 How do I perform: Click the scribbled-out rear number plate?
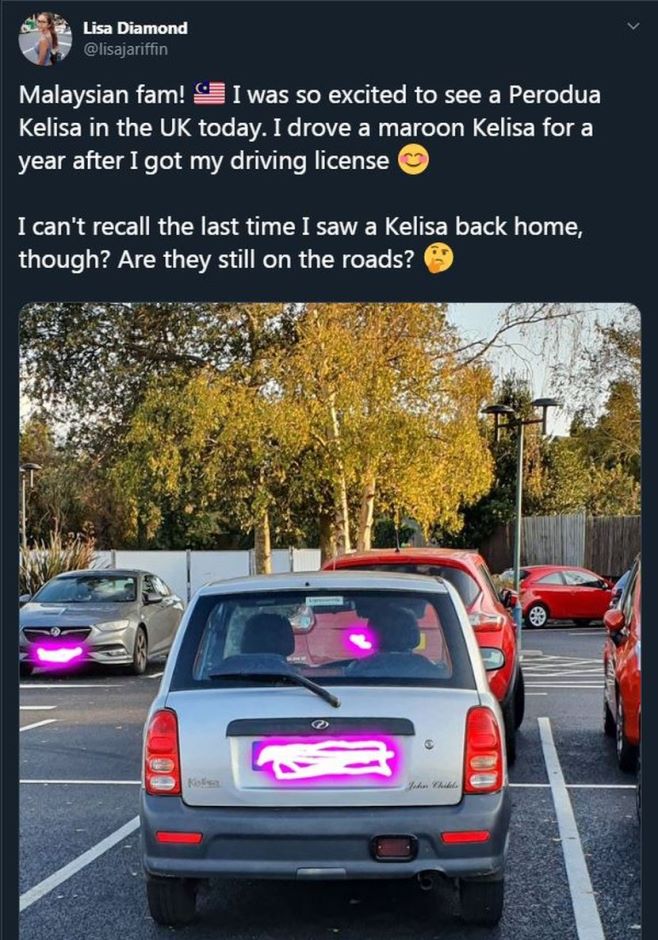325,758
